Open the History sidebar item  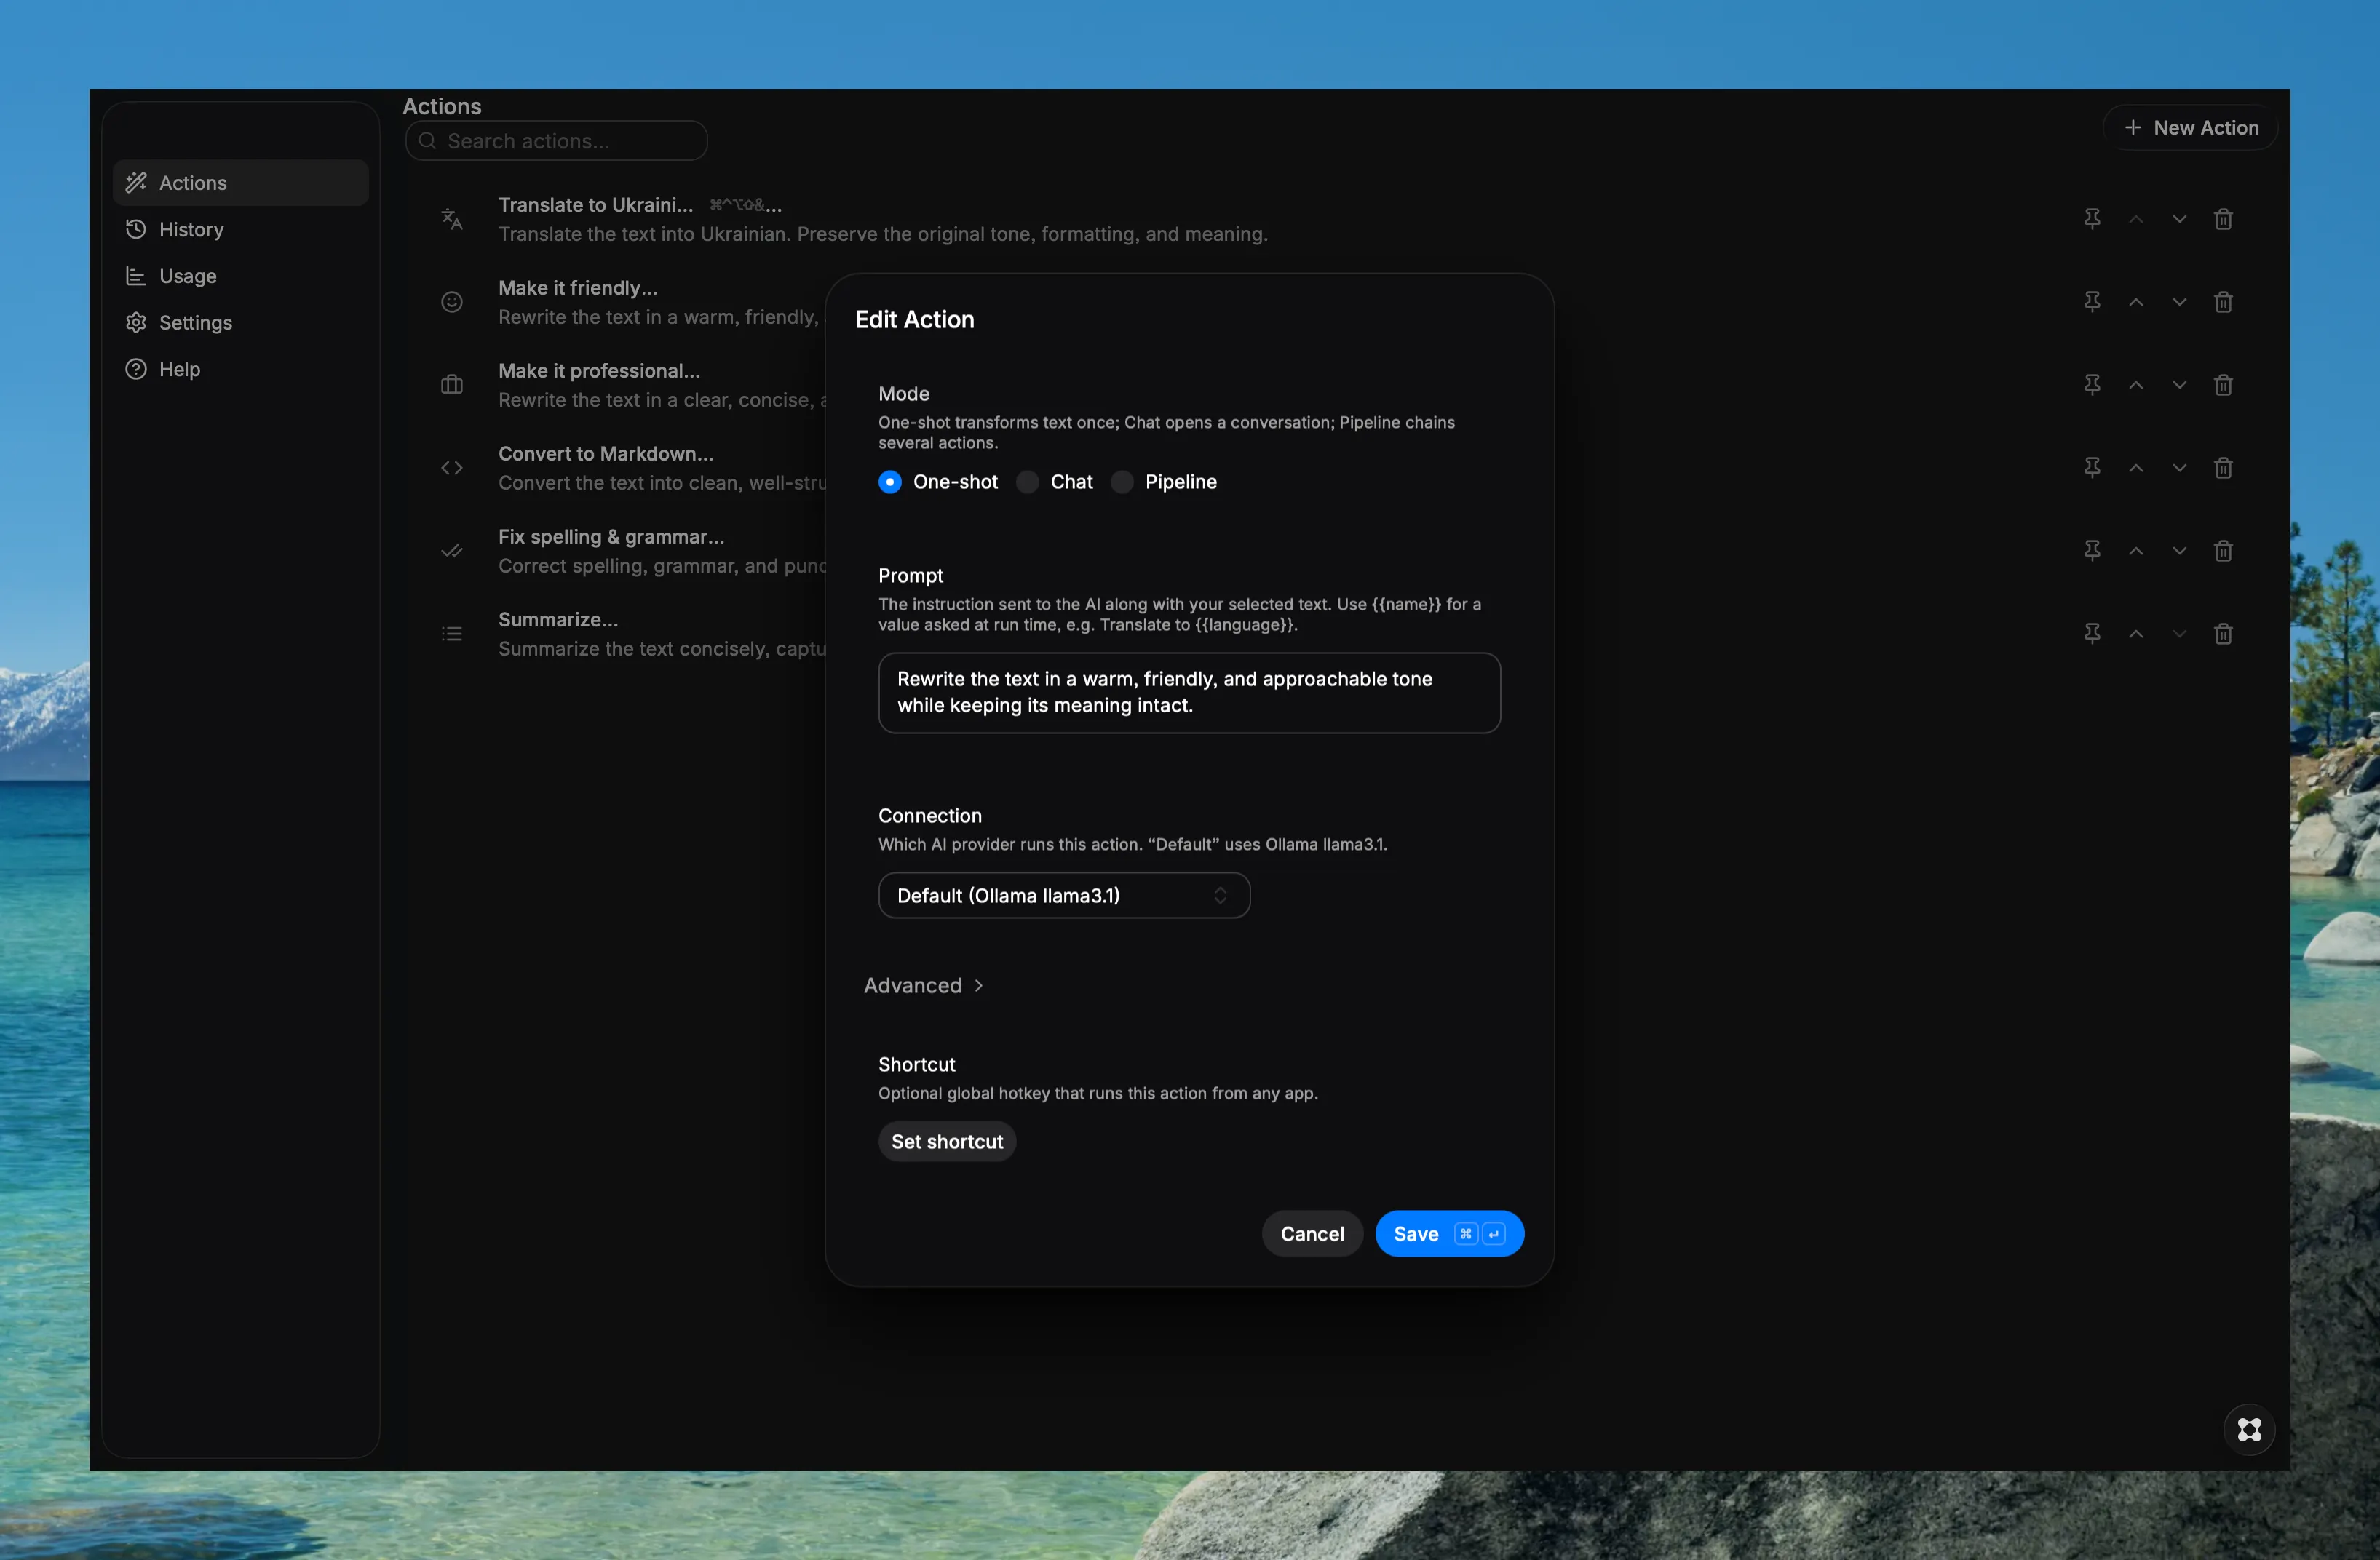(x=241, y=230)
